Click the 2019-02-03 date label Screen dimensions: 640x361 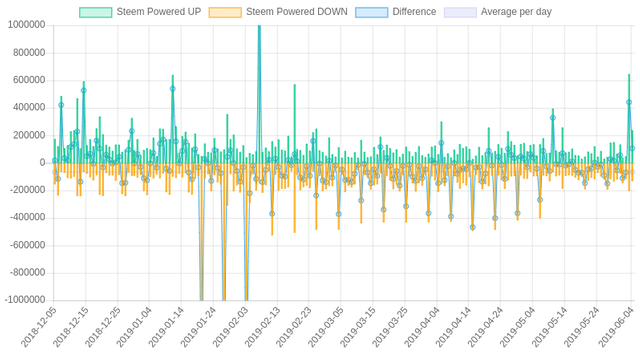coord(230,327)
